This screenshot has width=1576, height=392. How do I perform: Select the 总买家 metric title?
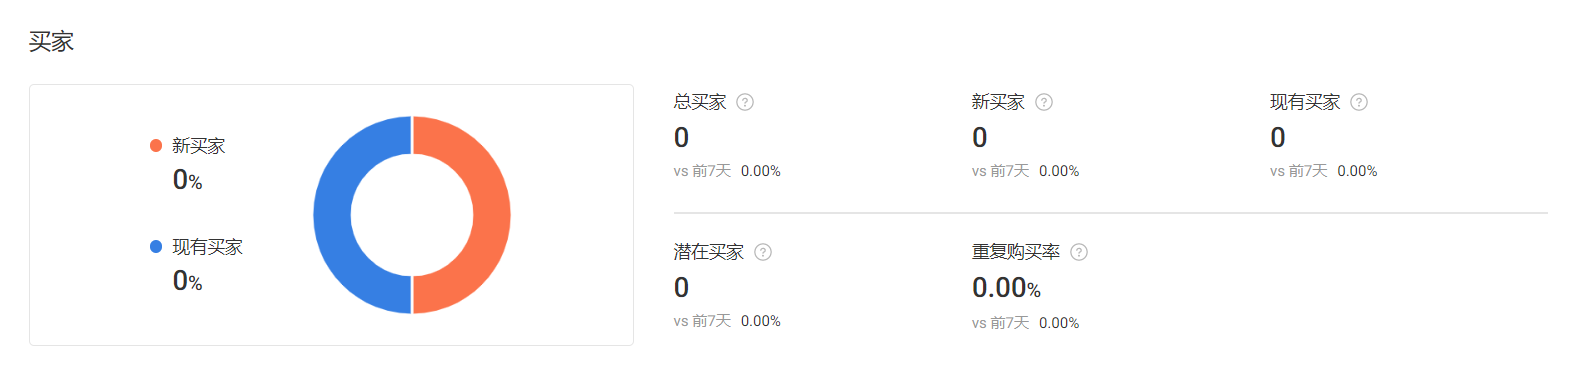pyautogui.click(x=700, y=102)
